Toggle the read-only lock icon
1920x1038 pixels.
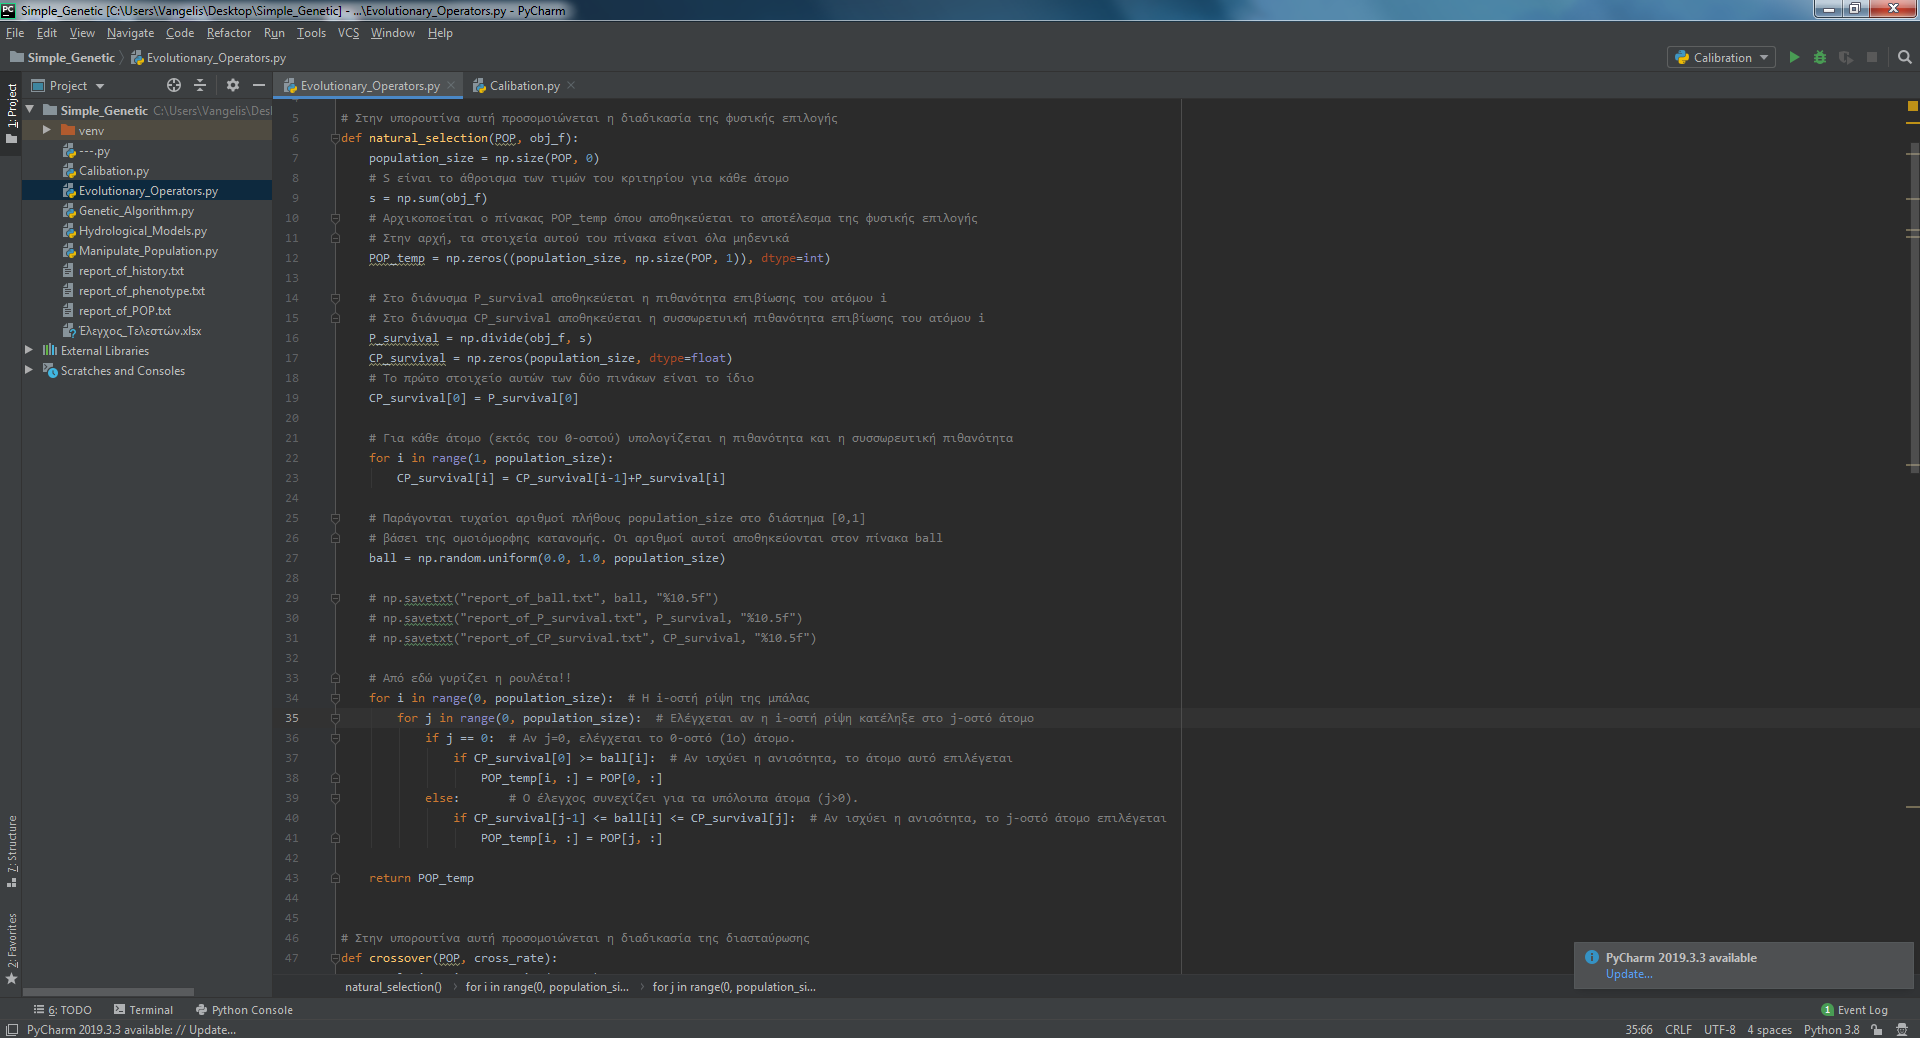click(1877, 1030)
